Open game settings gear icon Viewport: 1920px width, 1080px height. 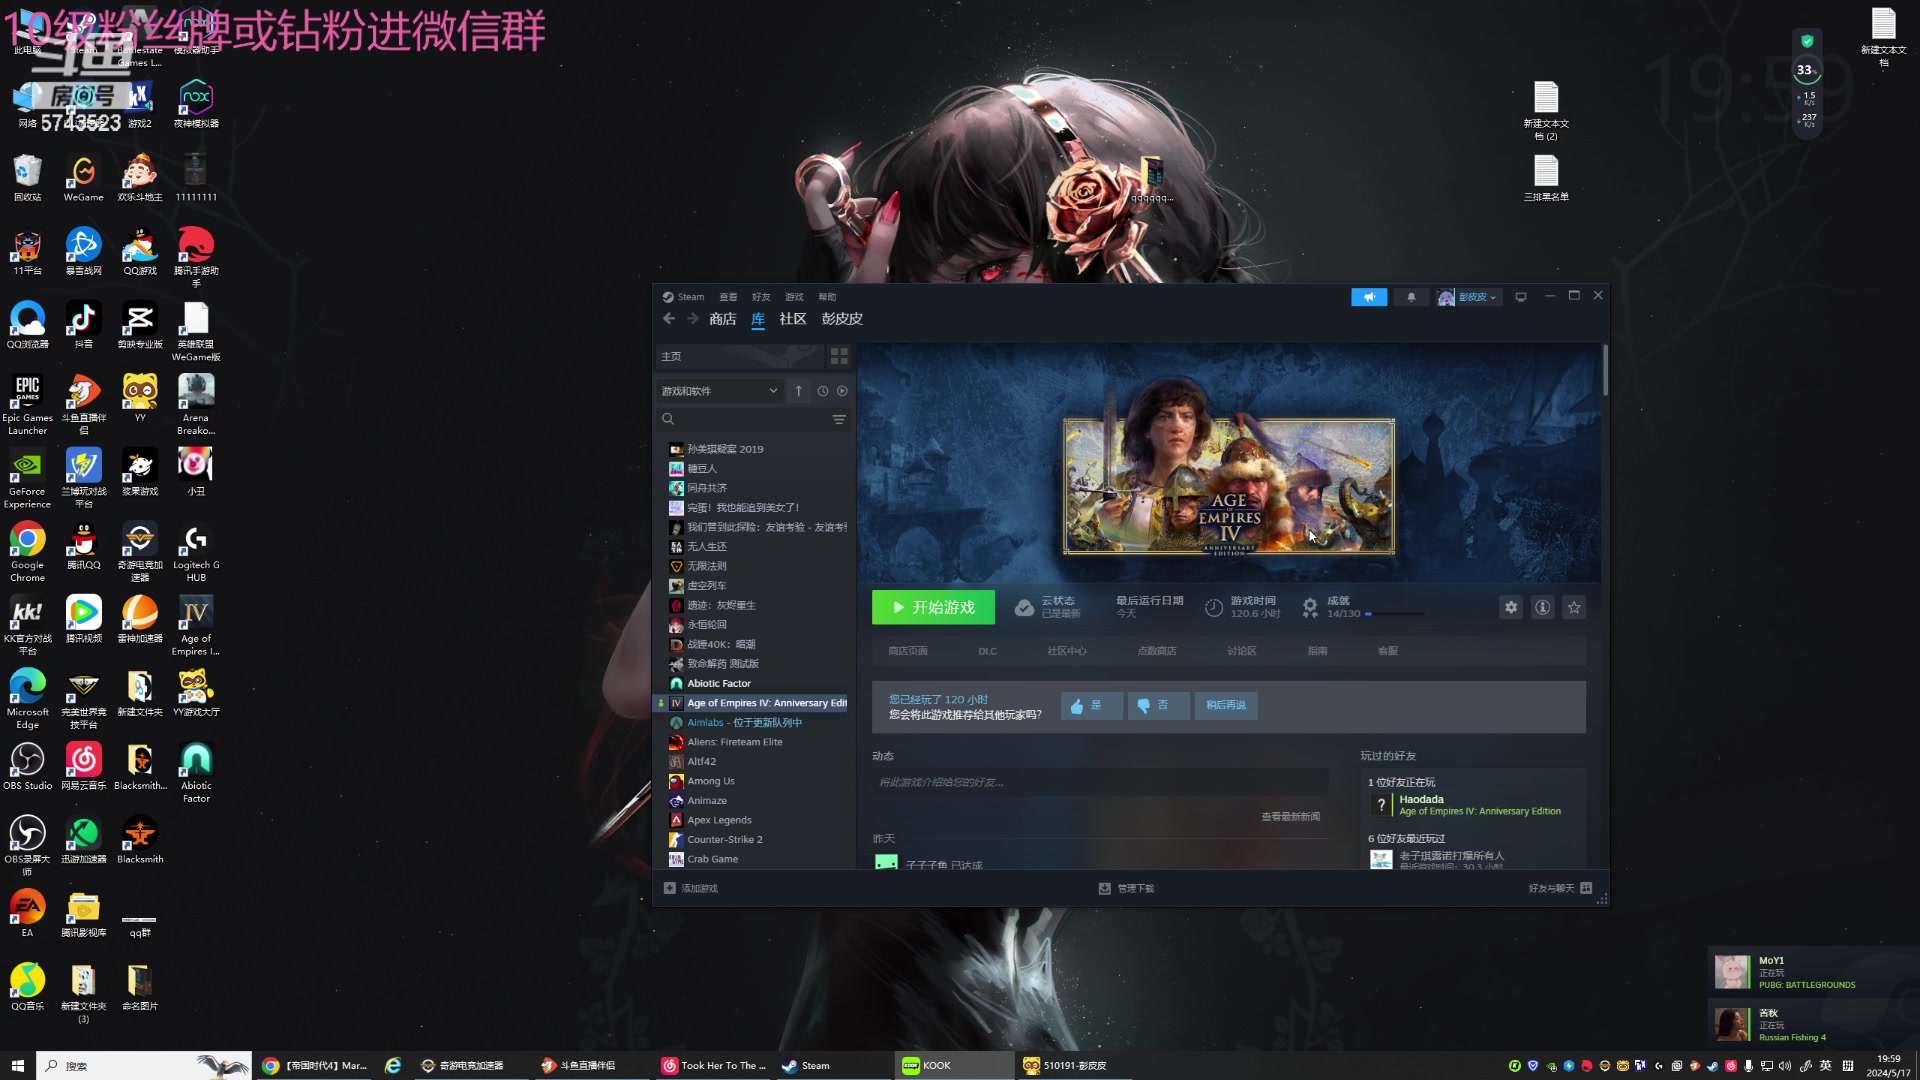click(1510, 607)
